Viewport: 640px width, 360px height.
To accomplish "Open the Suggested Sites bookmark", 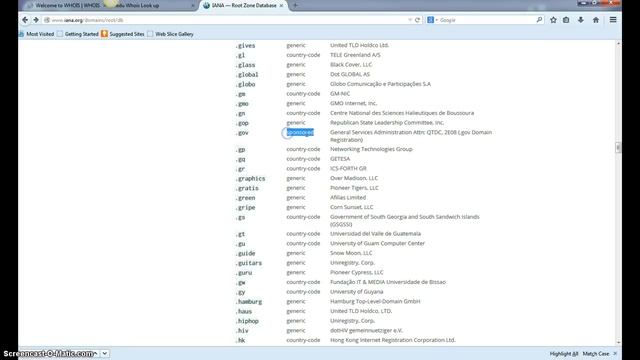I will pyautogui.click(x=123, y=34).
